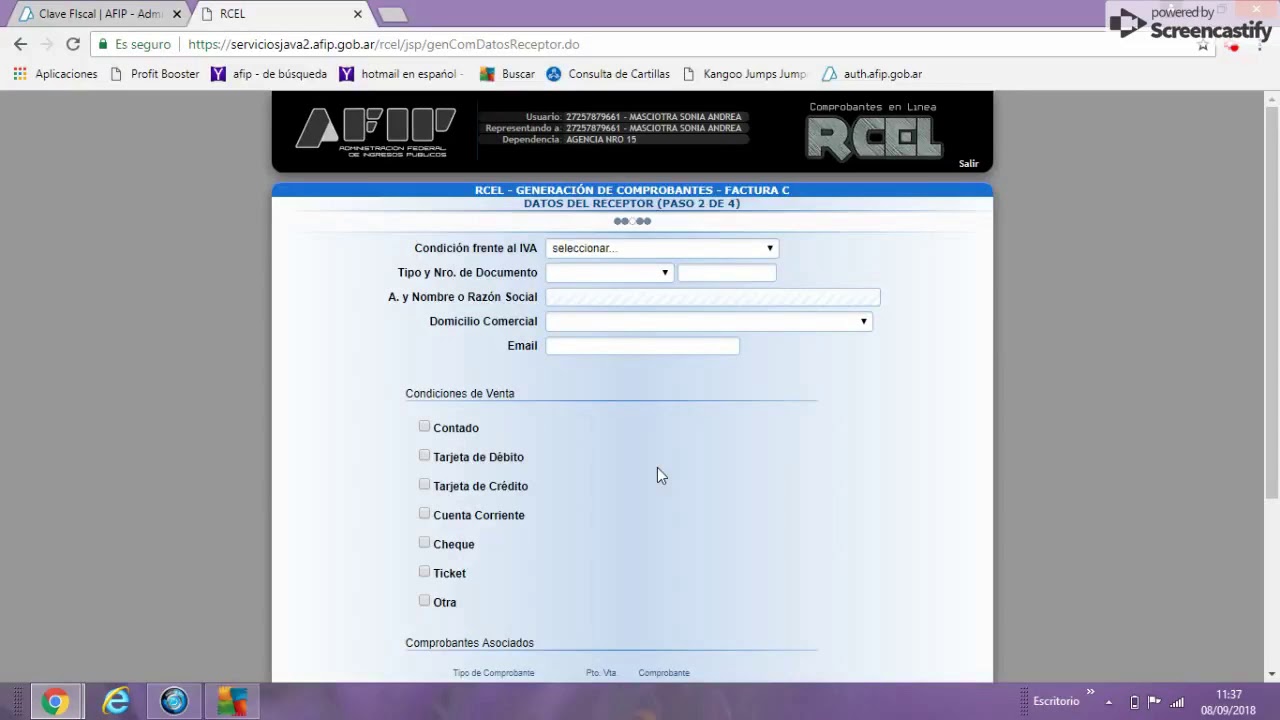Close the RCEL tab
The height and width of the screenshot is (720, 1280).
click(358, 14)
